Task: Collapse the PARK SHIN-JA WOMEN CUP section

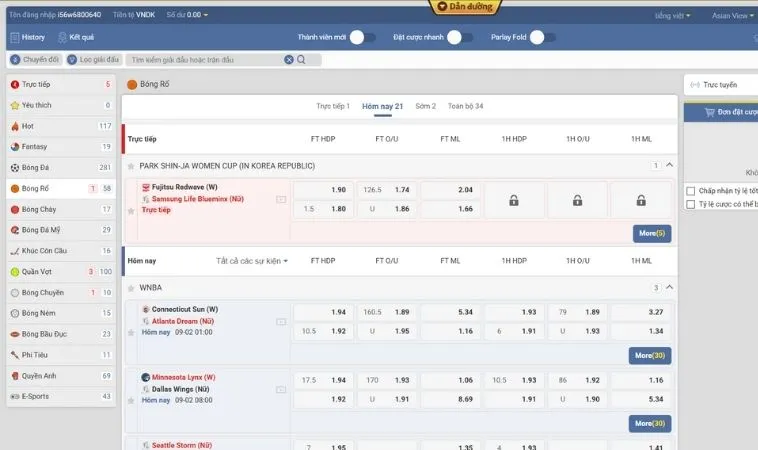Action: [x=669, y=165]
